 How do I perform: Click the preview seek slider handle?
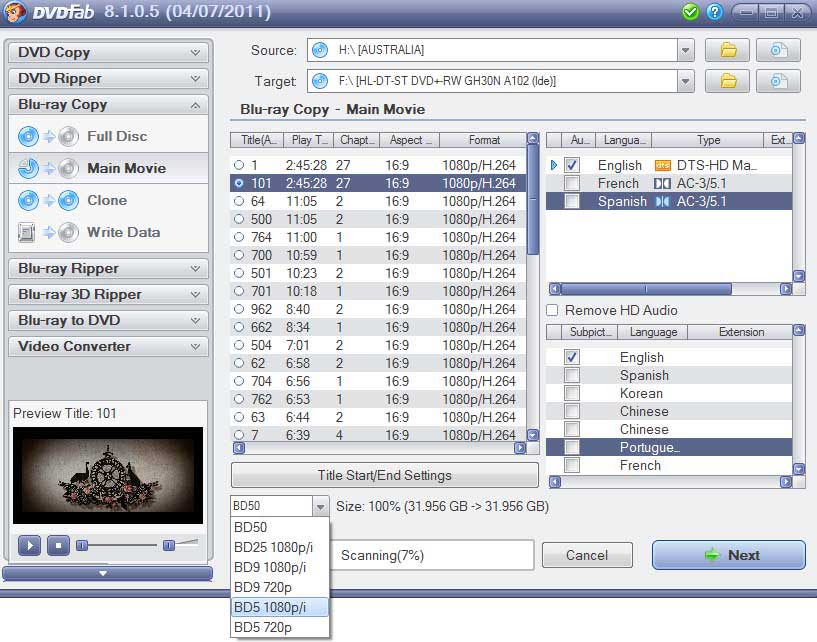coord(82,546)
